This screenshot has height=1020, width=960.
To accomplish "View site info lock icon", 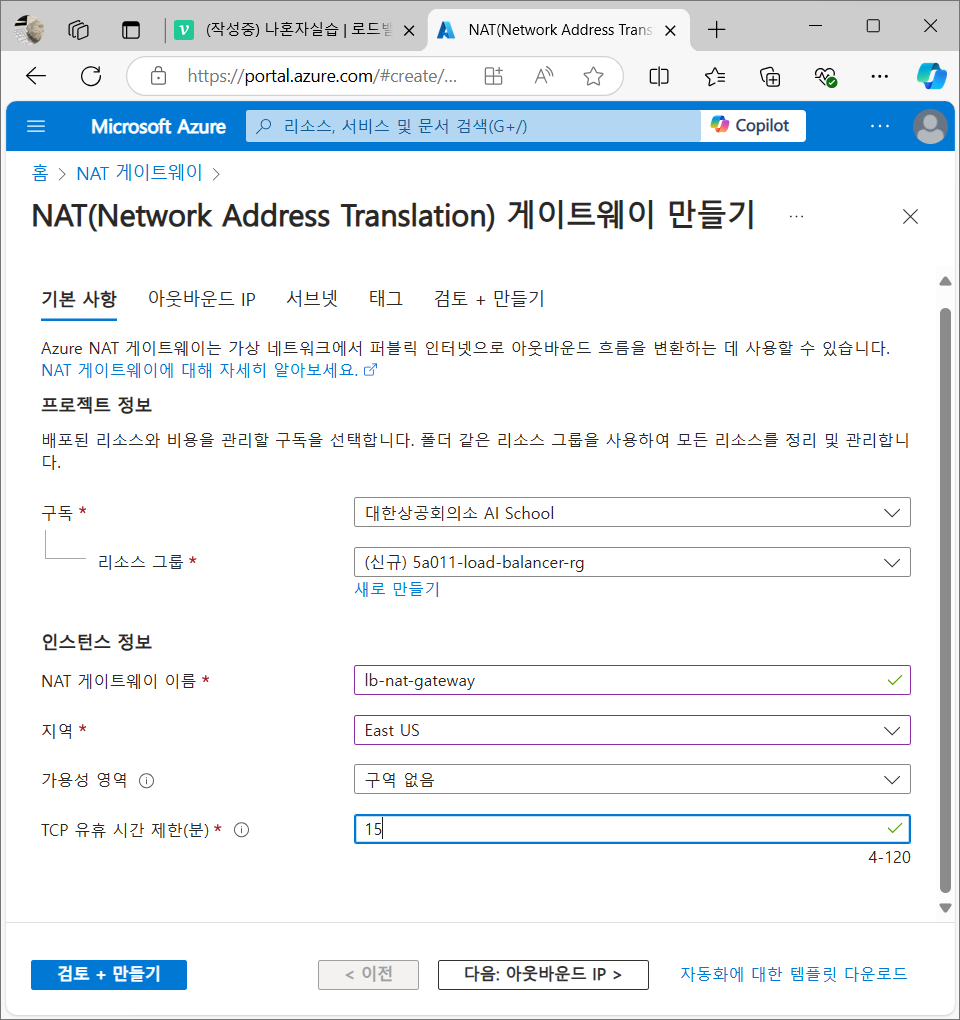I will [158, 76].
